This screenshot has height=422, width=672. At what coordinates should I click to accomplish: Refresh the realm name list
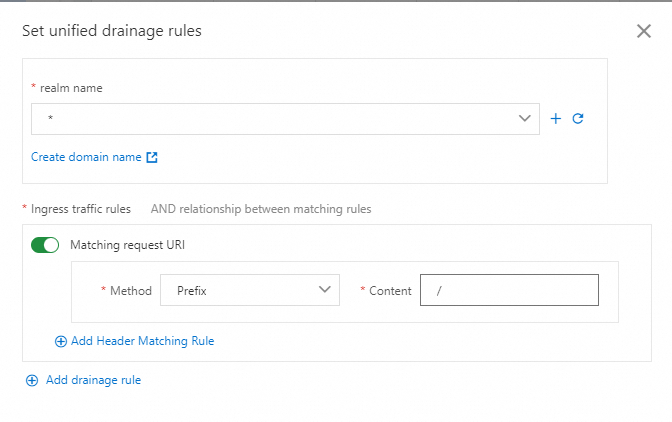pos(578,119)
